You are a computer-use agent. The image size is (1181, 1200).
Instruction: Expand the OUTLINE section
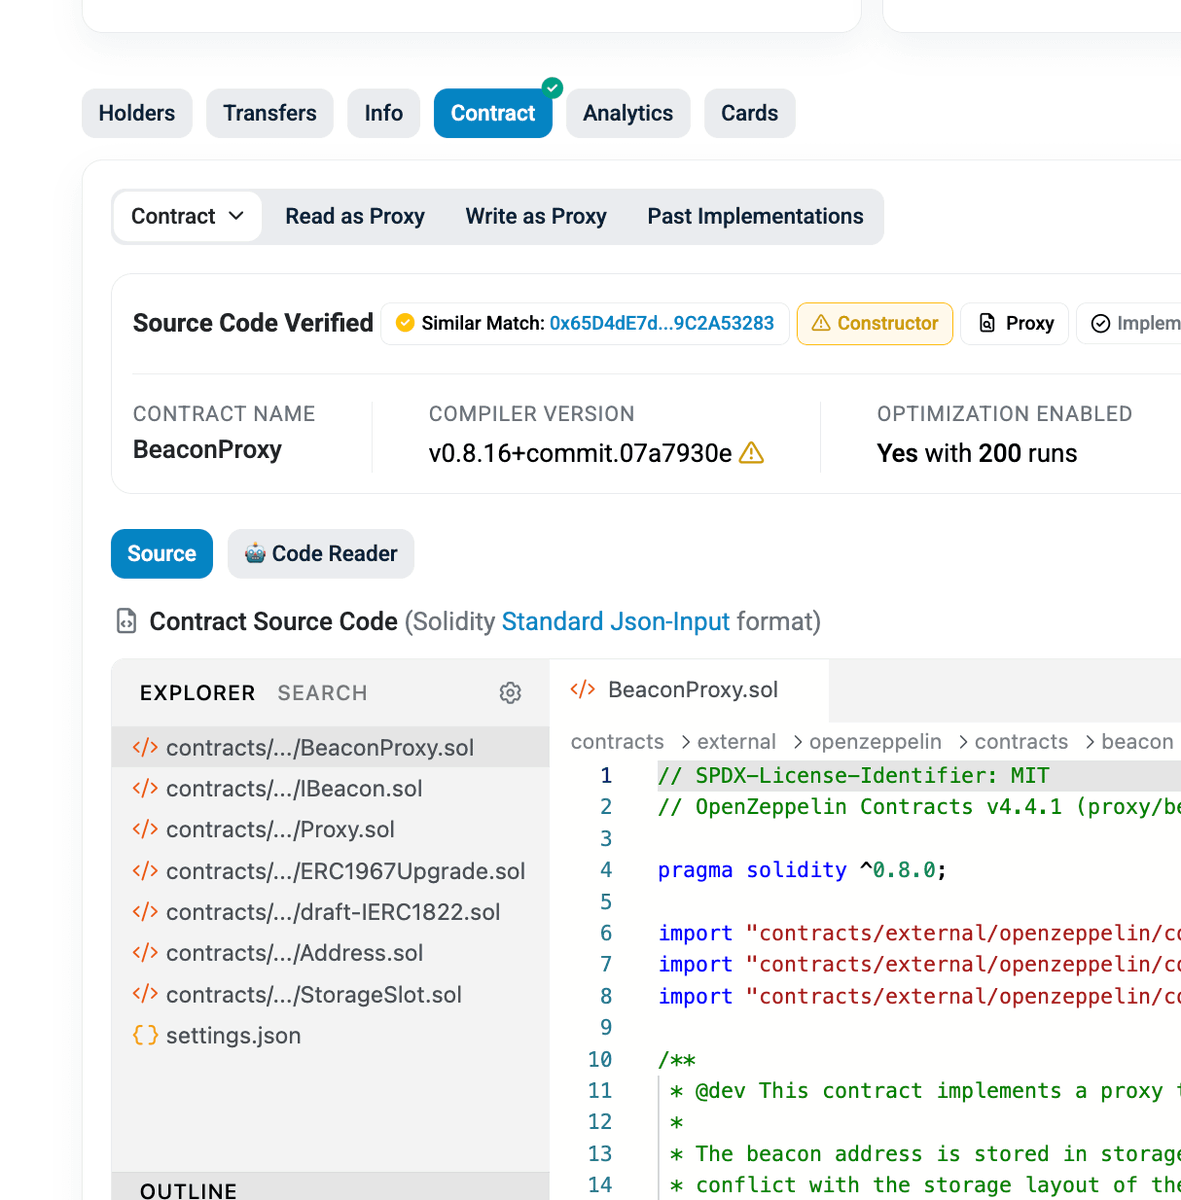pyautogui.click(x=331, y=1188)
